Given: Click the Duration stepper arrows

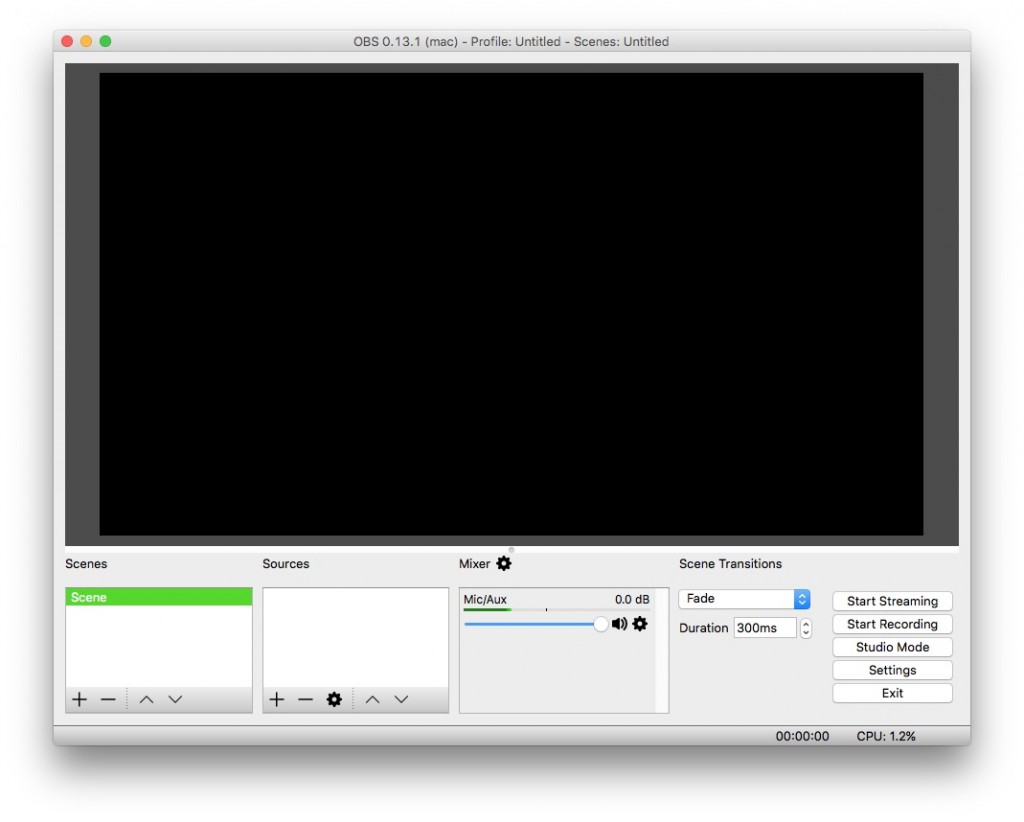Looking at the screenshot, I should click(x=806, y=628).
